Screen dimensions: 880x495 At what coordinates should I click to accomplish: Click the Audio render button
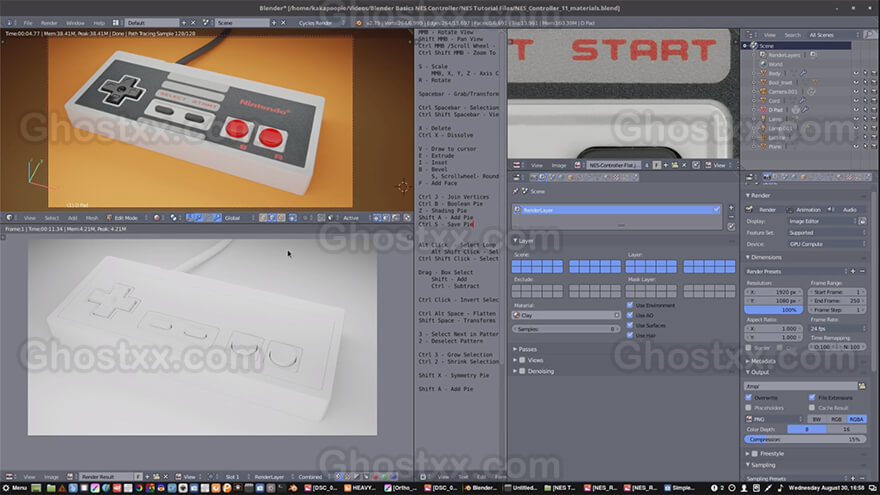pos(846,209)
